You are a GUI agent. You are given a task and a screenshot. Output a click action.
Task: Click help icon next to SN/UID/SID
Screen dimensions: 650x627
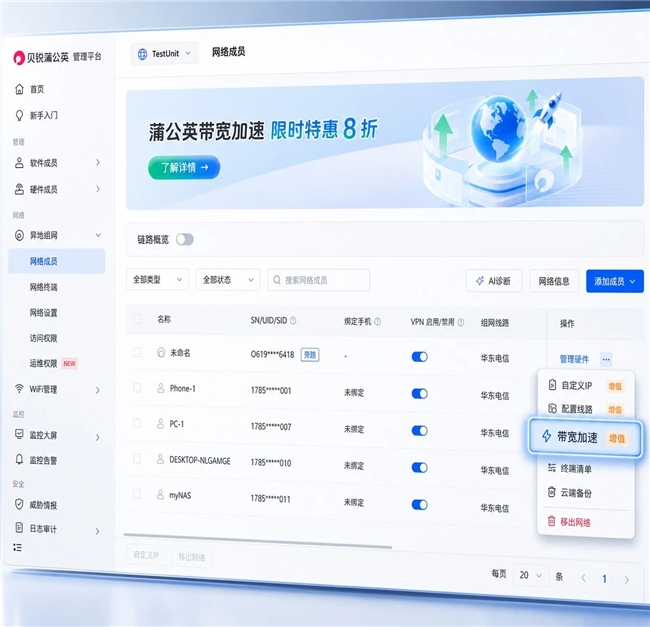293,320
